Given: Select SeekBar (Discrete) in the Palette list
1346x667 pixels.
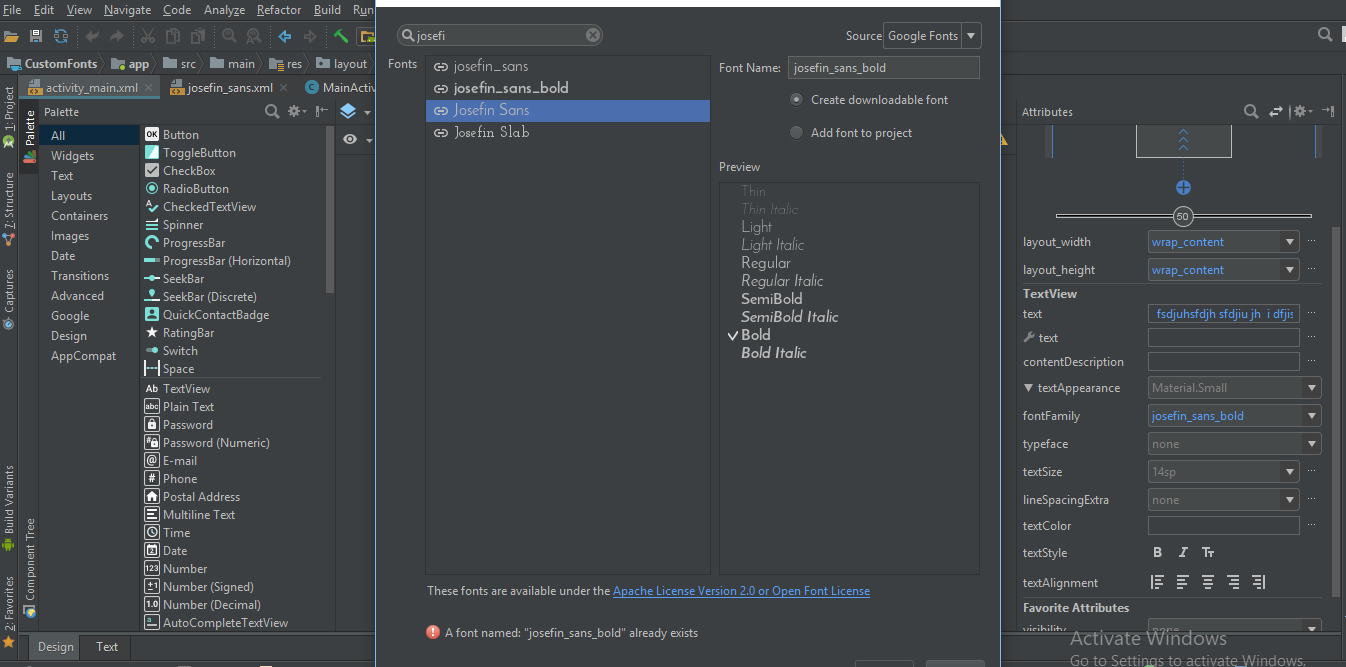Looking at the screenshot, I should click(x=210, y=297).
